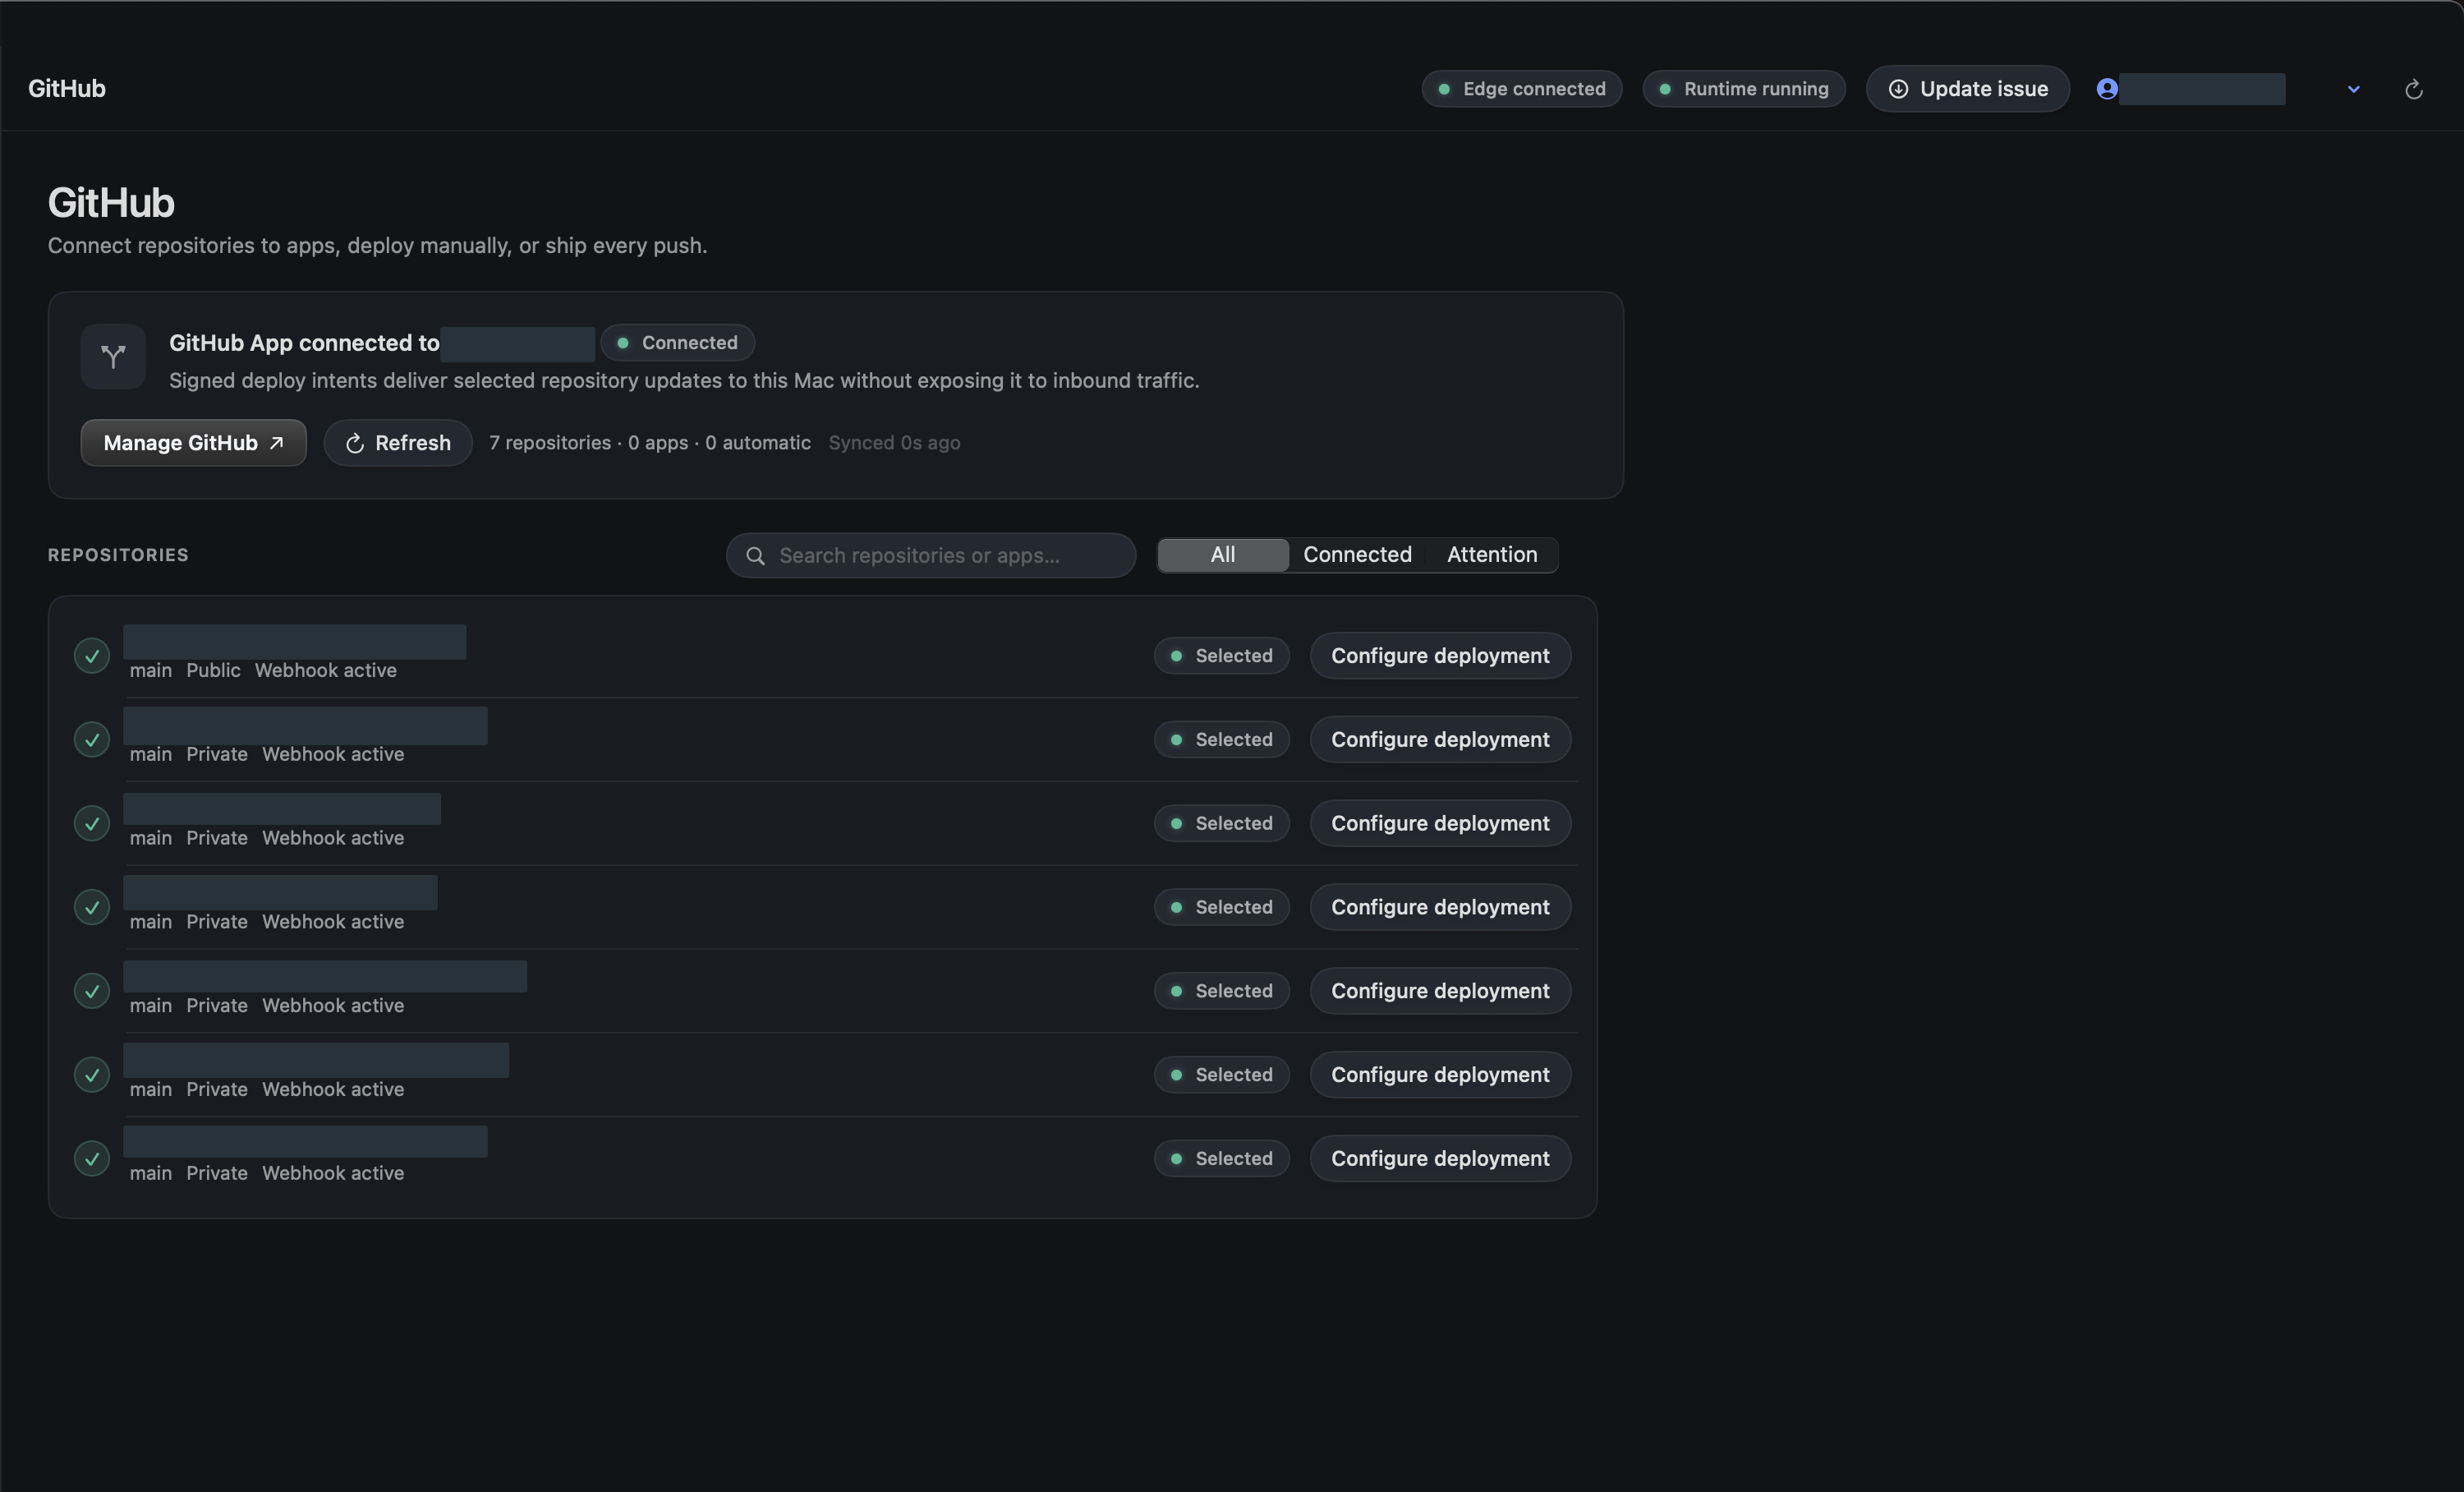
Task: Open Manage GitHub external link button
Action: (193, 443)
